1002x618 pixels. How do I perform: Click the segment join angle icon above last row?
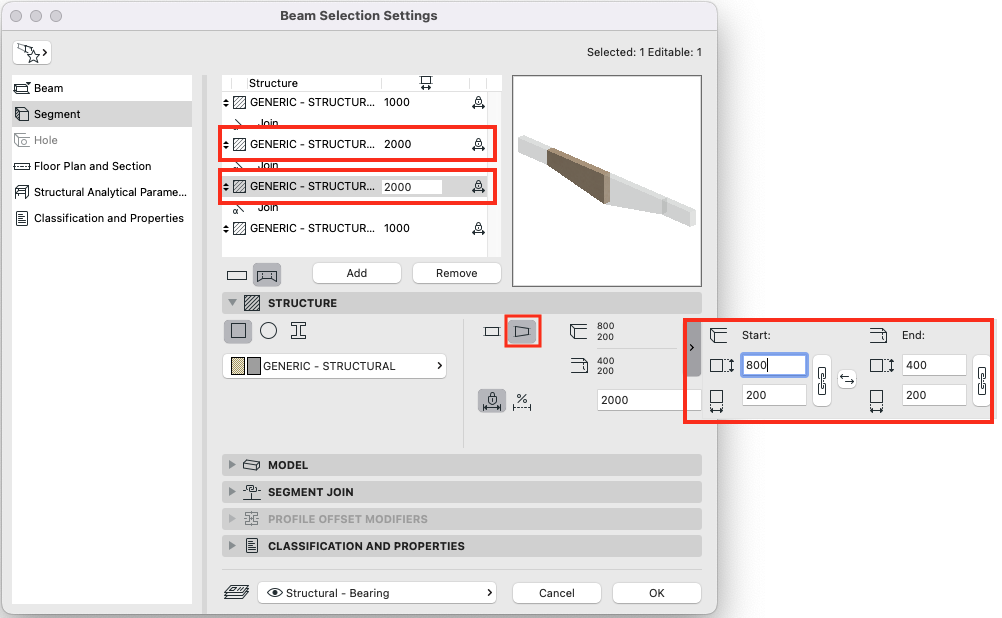(237, 208)
